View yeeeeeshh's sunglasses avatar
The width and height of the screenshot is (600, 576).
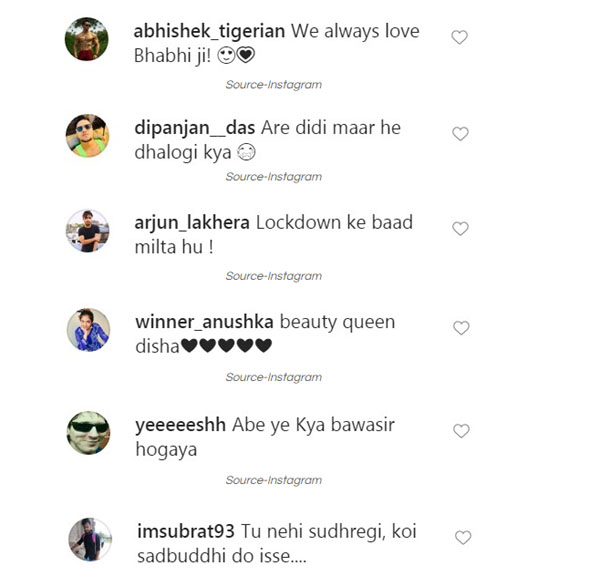tap(88, 433)
